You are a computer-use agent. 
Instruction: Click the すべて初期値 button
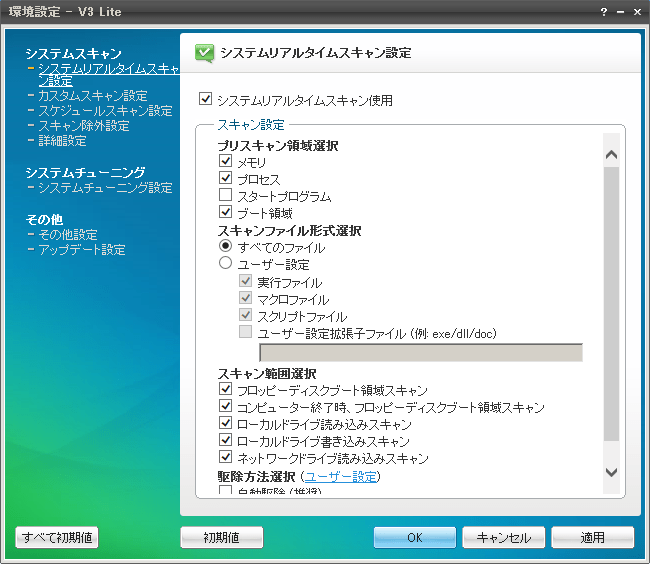point(57,537)
